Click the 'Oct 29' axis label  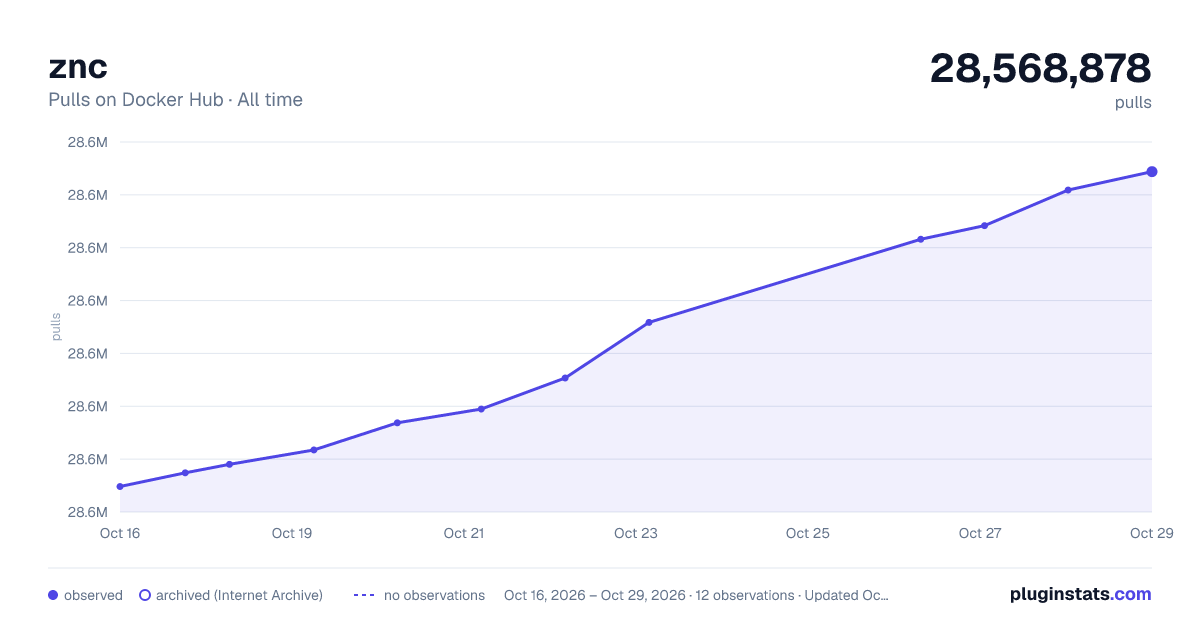click(1150, 533)
